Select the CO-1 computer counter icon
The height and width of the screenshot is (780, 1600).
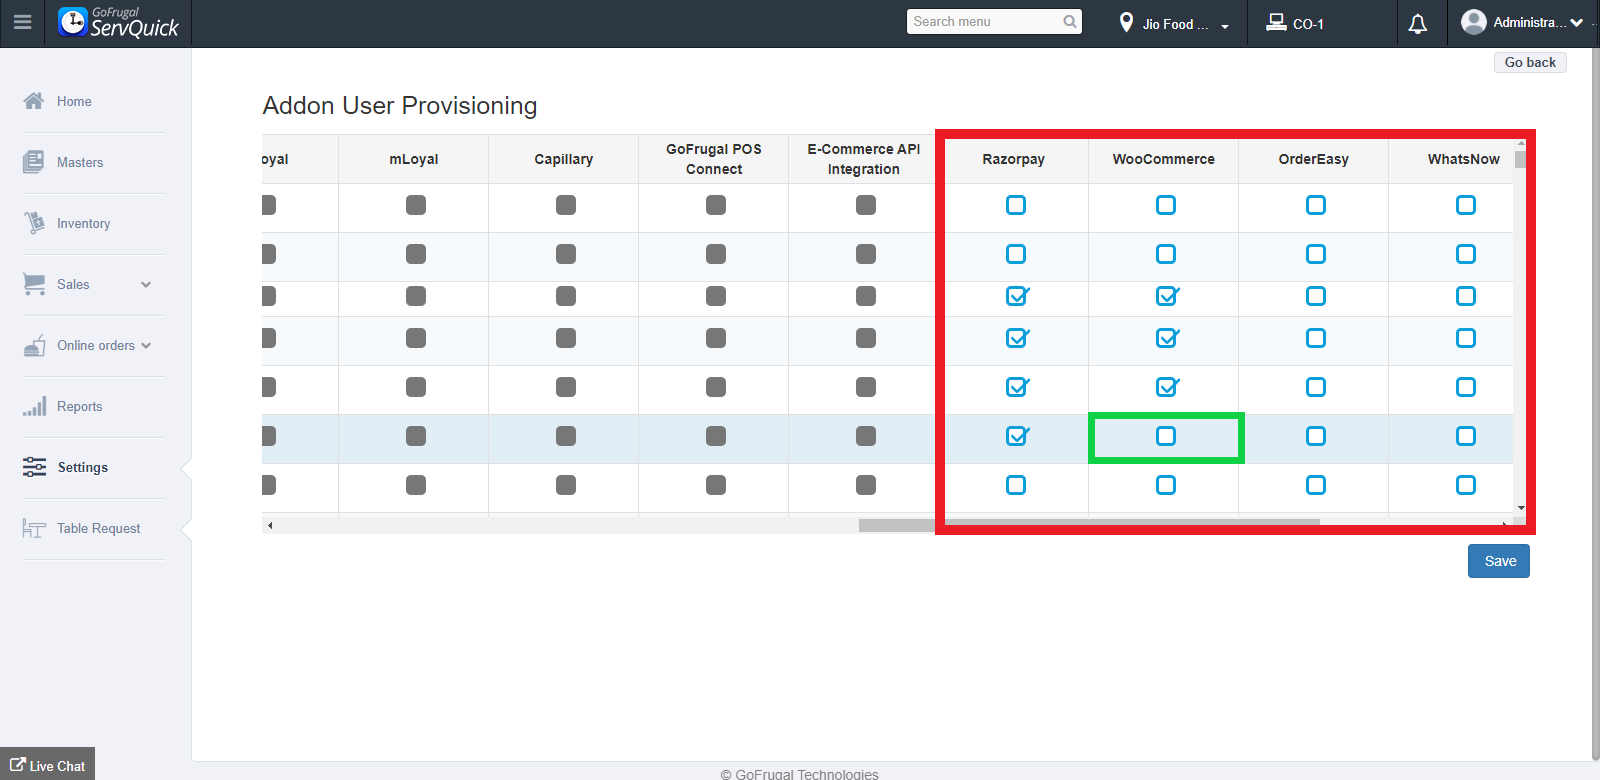[1276, 22]
